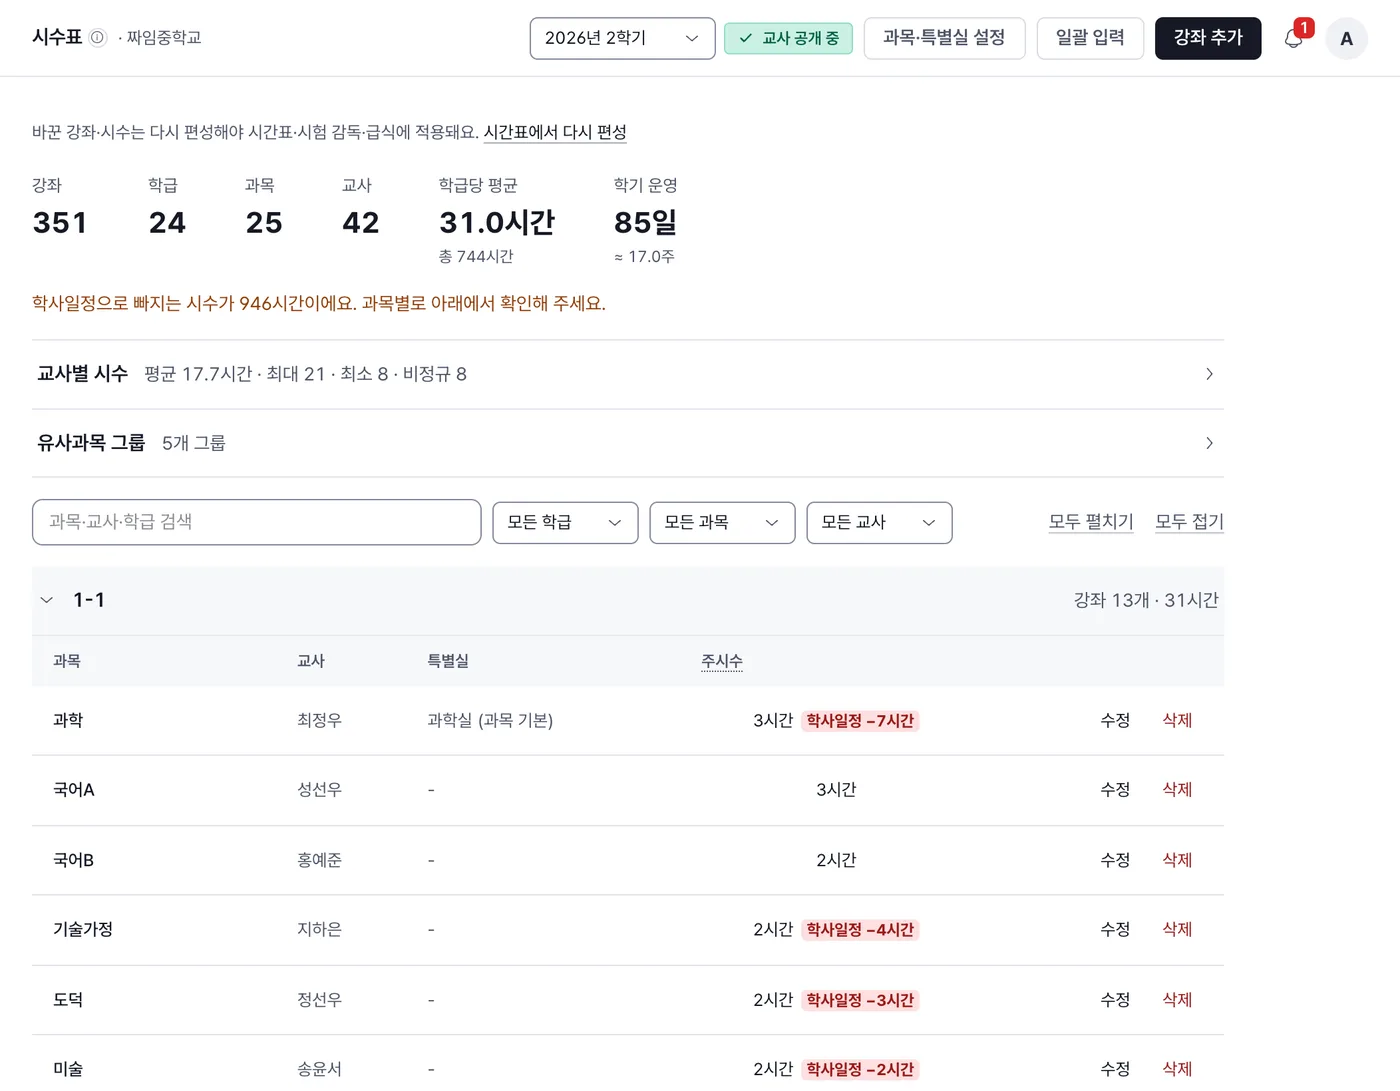The height and width of the screenshot is (1091, 1400).
Task: Click the 일괄 입력 button
Action: pyautogui.click(x=1090, y=38)
